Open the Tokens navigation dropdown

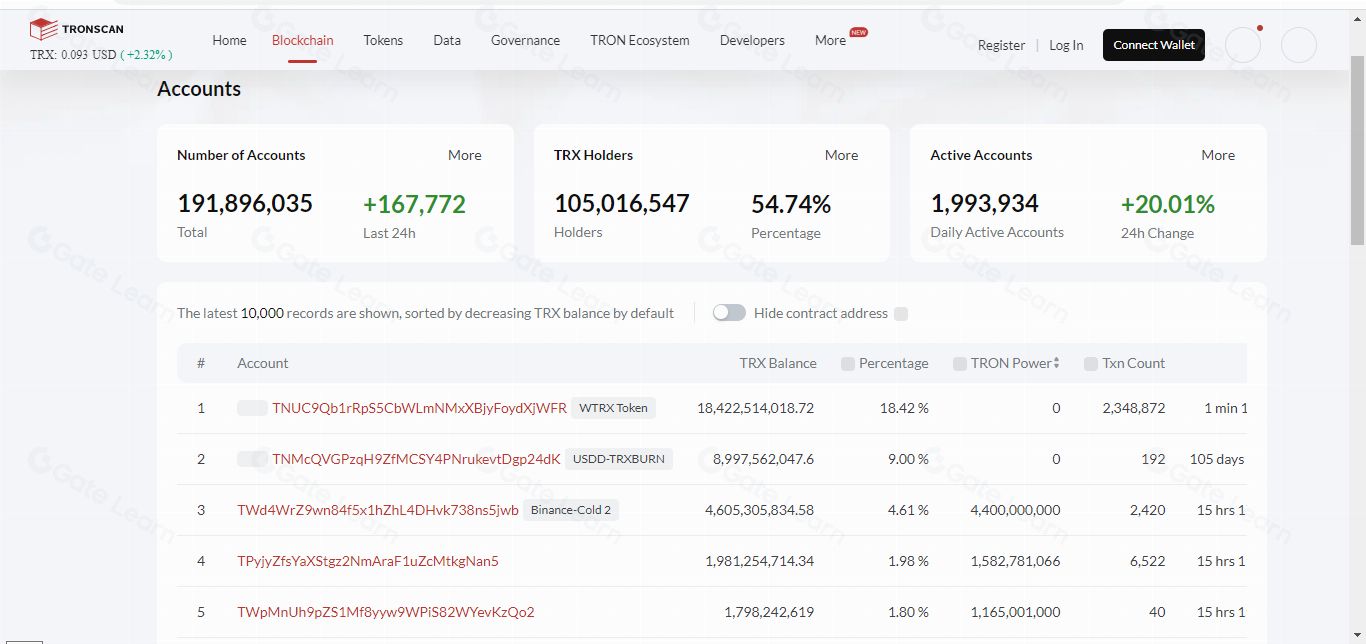(x=383, y=41)
